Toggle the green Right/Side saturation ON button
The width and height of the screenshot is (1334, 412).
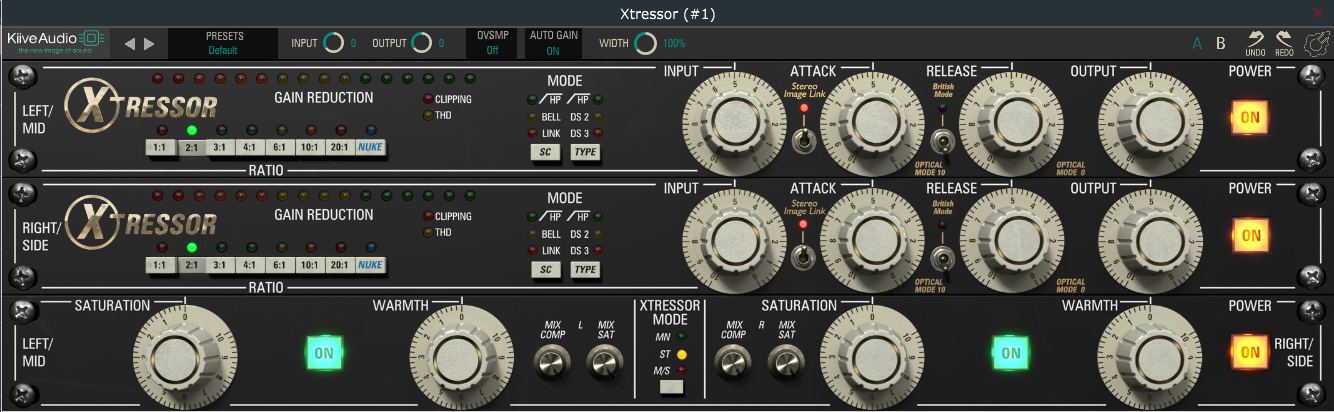(x=1011, y=353)
